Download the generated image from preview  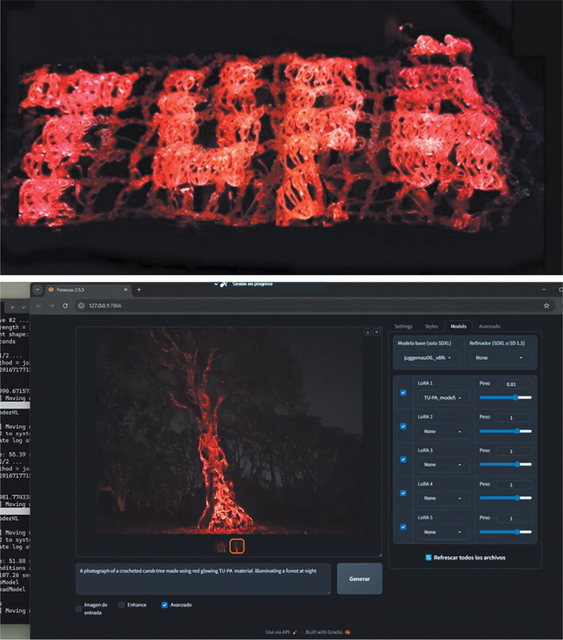(367, 333)
